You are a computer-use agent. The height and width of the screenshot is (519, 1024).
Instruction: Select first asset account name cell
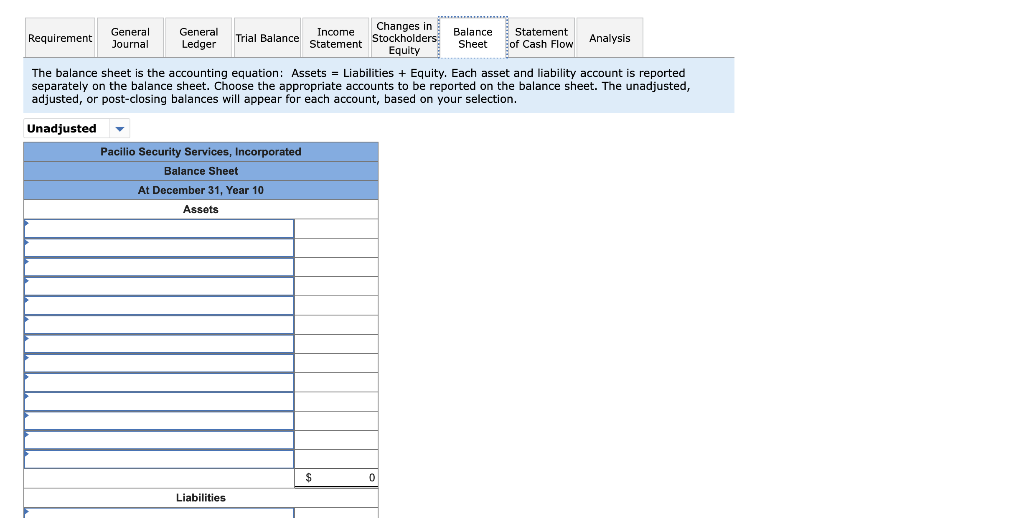[x=159, y=228]
